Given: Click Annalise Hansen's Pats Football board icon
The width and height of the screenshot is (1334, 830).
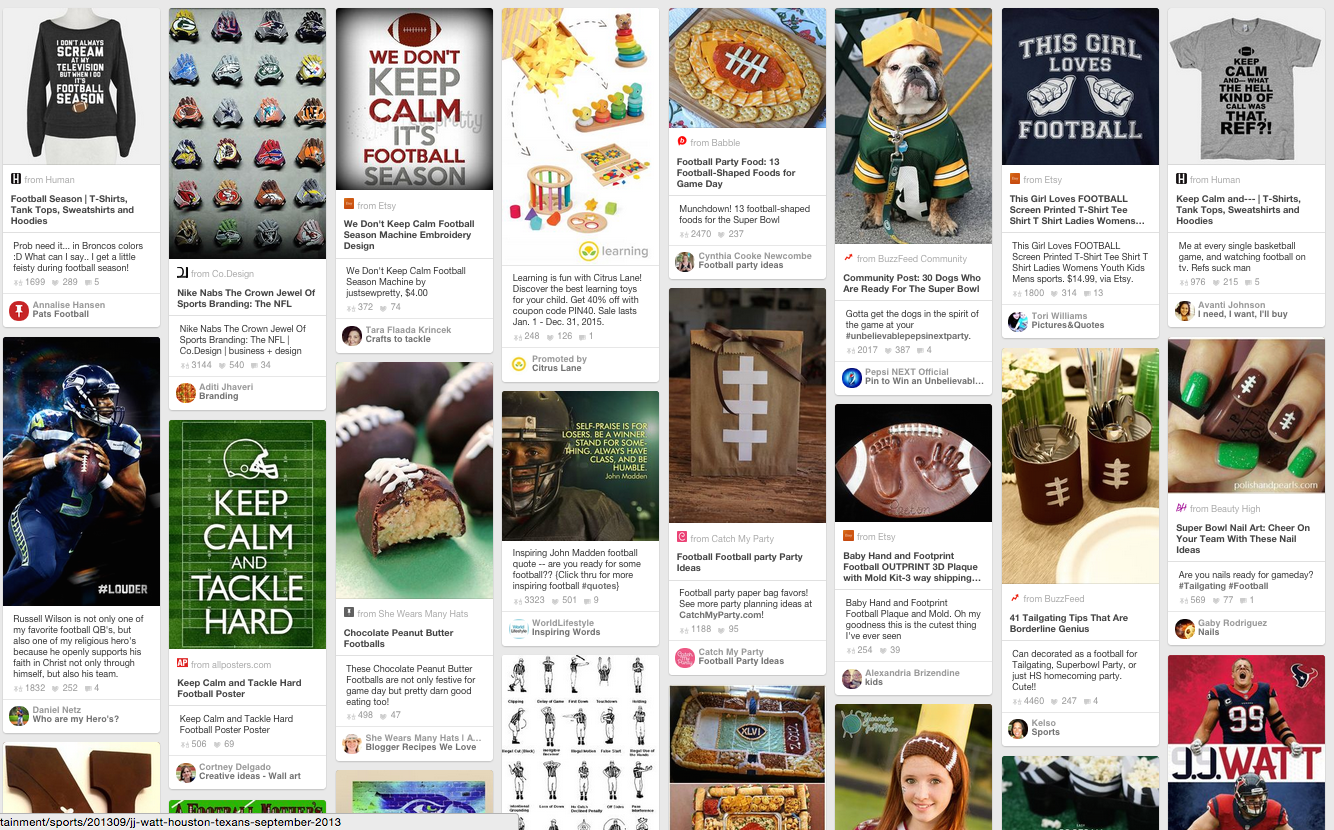Looking at the screenshot, I should click(x=19, y=311).
